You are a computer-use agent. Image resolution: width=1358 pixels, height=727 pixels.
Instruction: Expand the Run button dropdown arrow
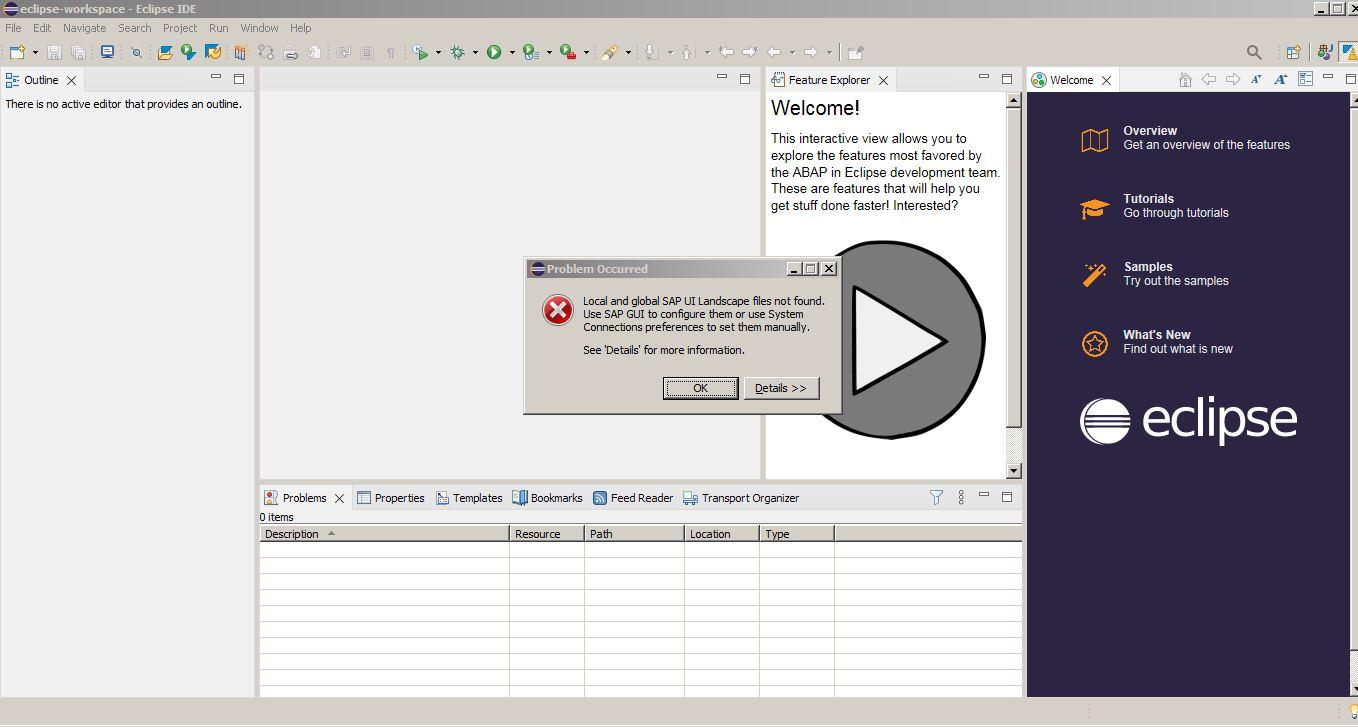[x=512, y=52]
